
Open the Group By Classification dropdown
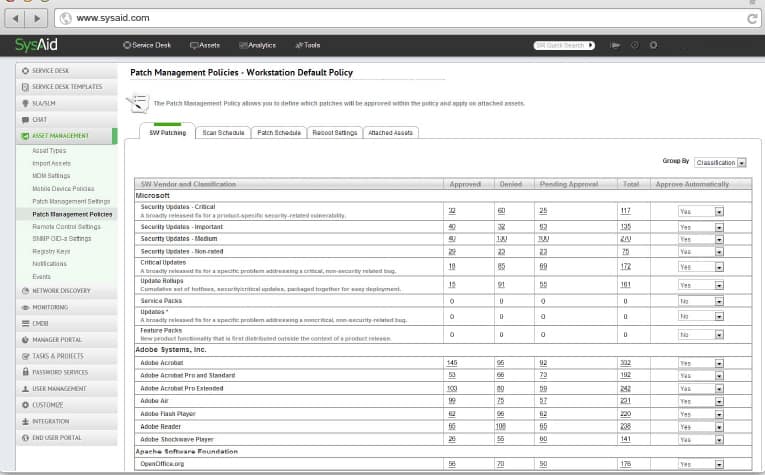pyautogui.click(x=720, y=162)
